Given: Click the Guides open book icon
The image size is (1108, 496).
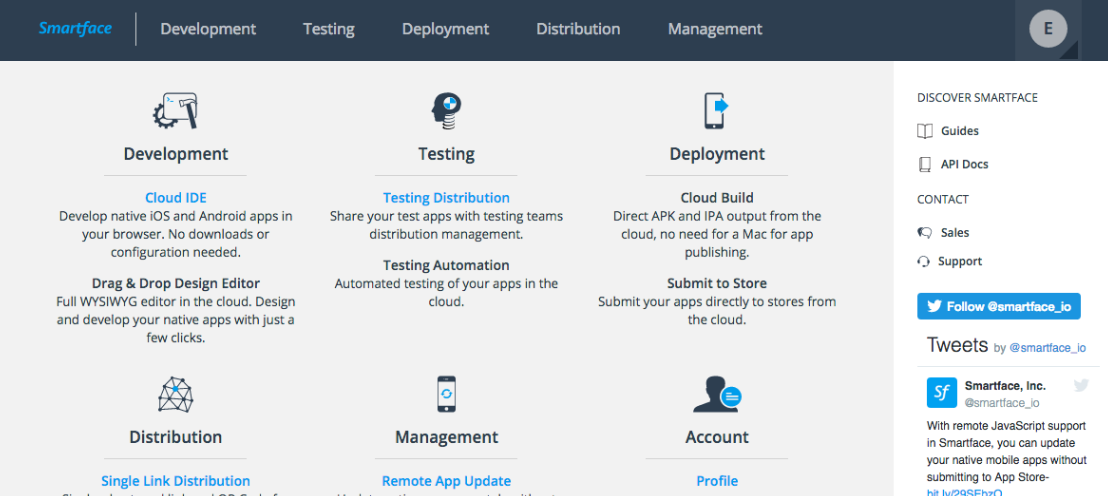Looking at the screenshot, I should click(924, 131).
